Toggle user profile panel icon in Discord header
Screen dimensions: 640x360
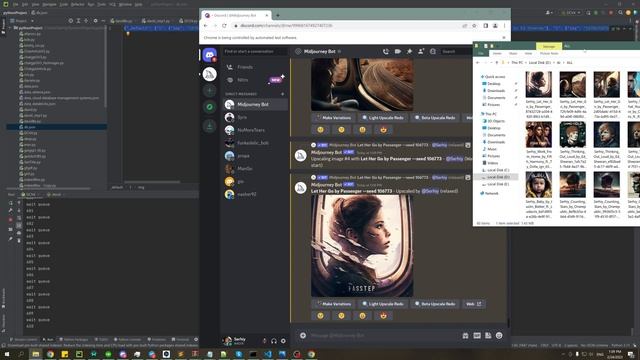[x=433, y=51]
